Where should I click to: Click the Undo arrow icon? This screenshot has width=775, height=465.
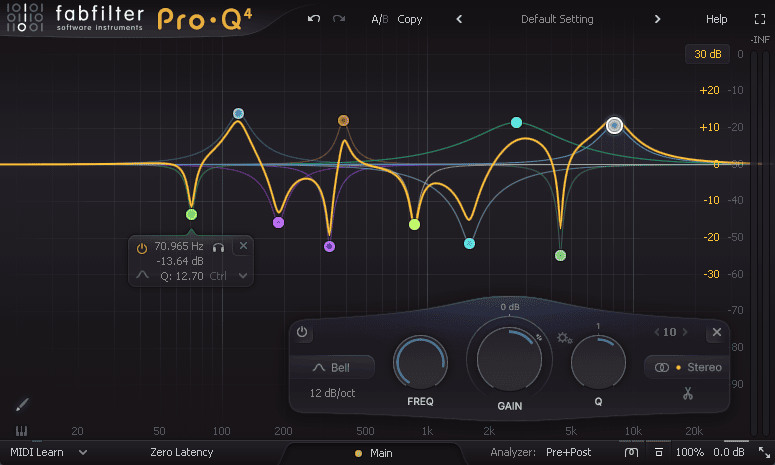314,19
